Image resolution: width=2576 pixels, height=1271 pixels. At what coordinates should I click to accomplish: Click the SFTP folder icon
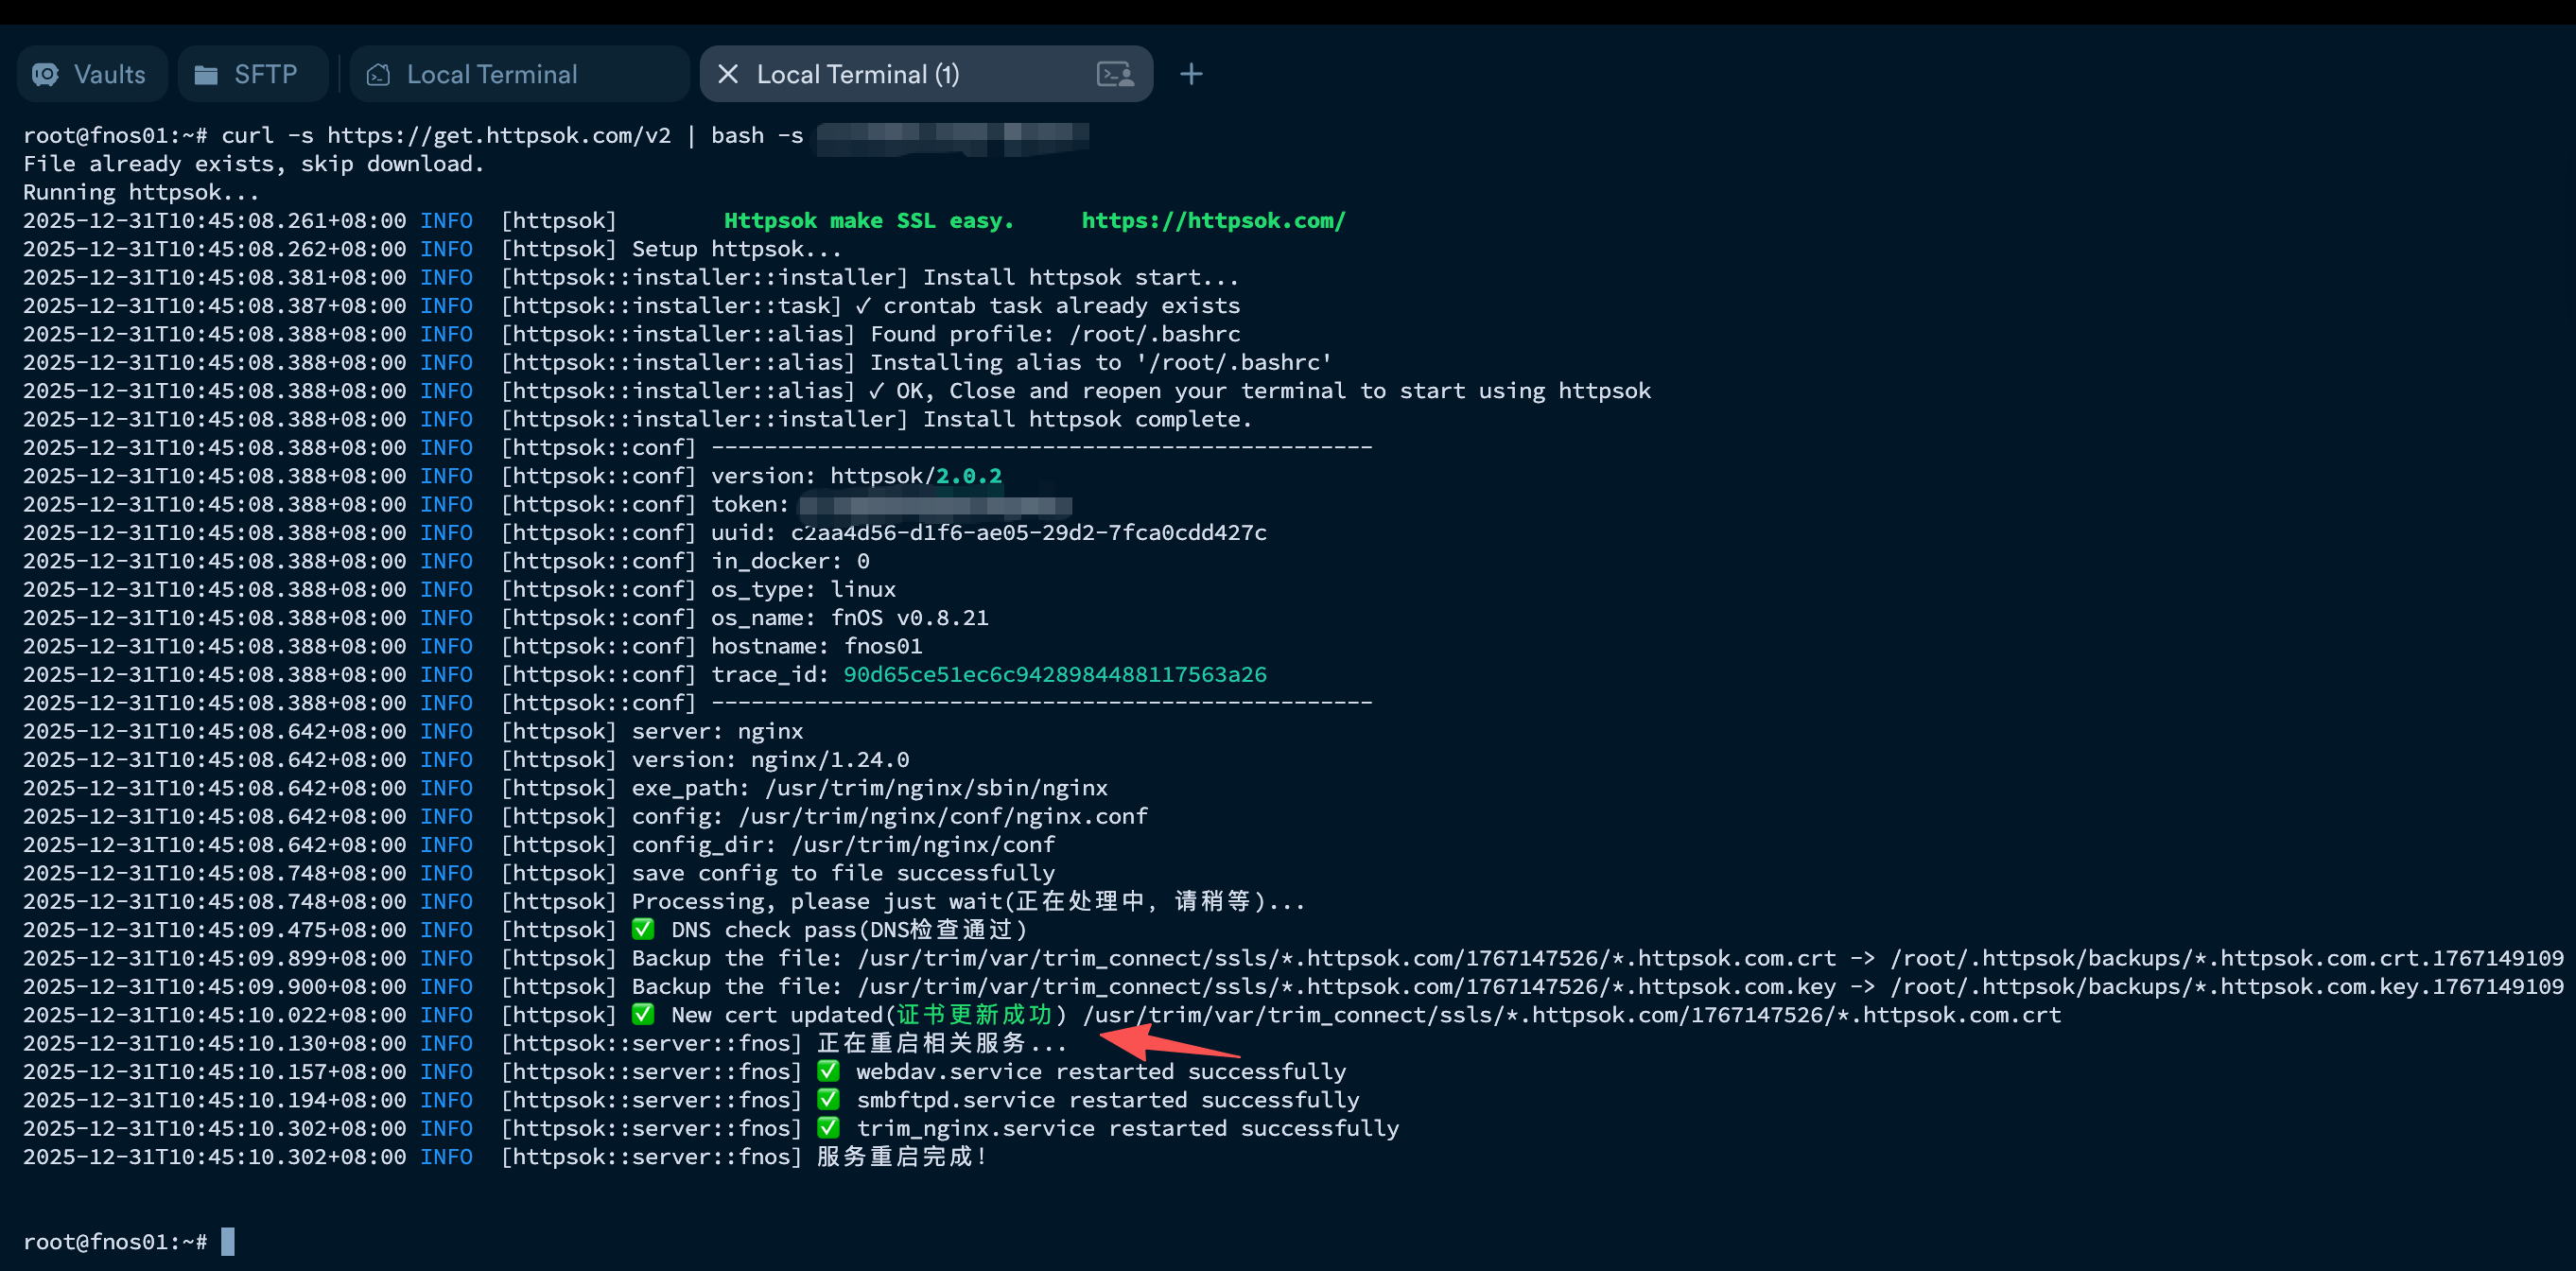[x=206, y=75]
